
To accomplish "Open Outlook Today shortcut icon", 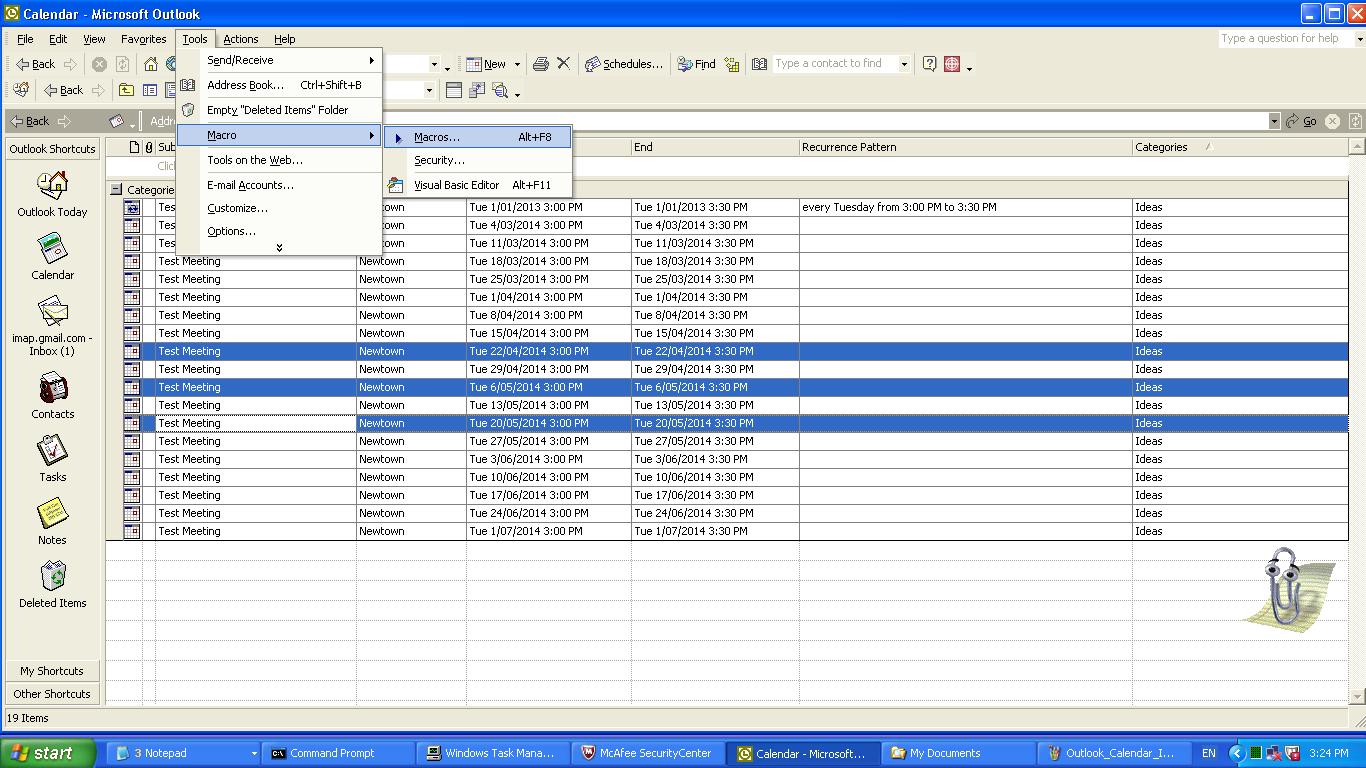I will tap(52, 186).
